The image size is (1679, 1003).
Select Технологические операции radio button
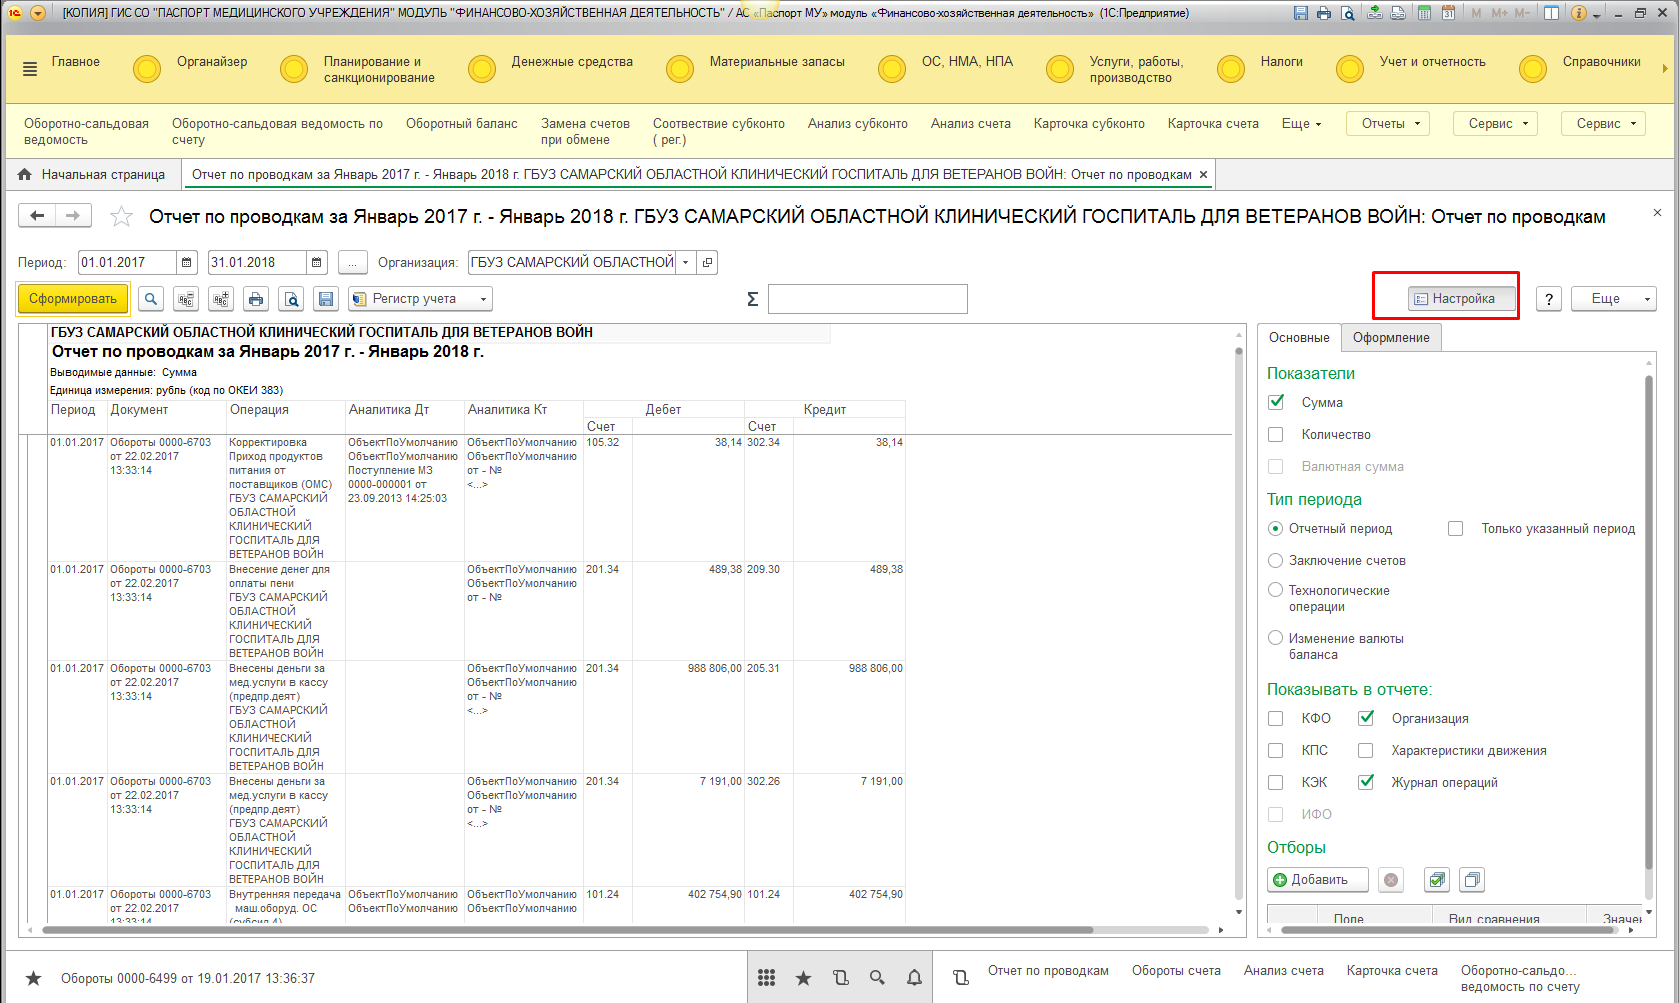point(1275,590)
